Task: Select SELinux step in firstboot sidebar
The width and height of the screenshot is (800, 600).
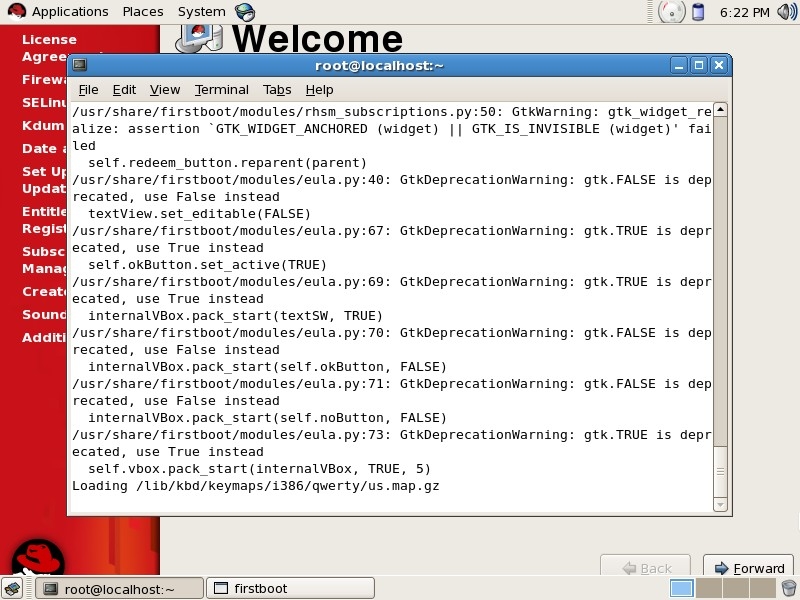Action: (44, 103)
